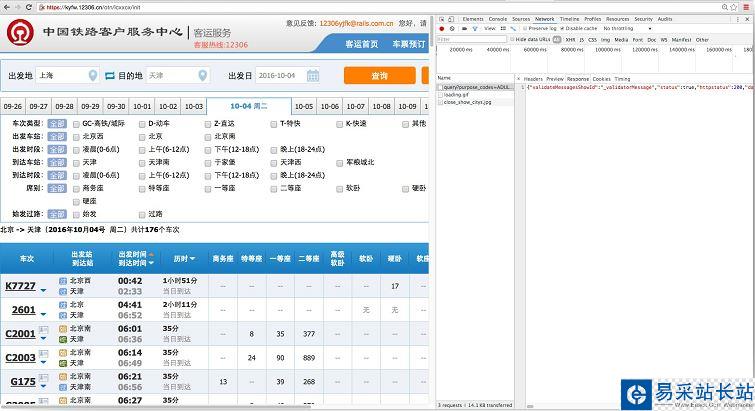The image size is (755, 411).
Task: Click the red 12306 railway logo
Action: (x=20, y=33)
